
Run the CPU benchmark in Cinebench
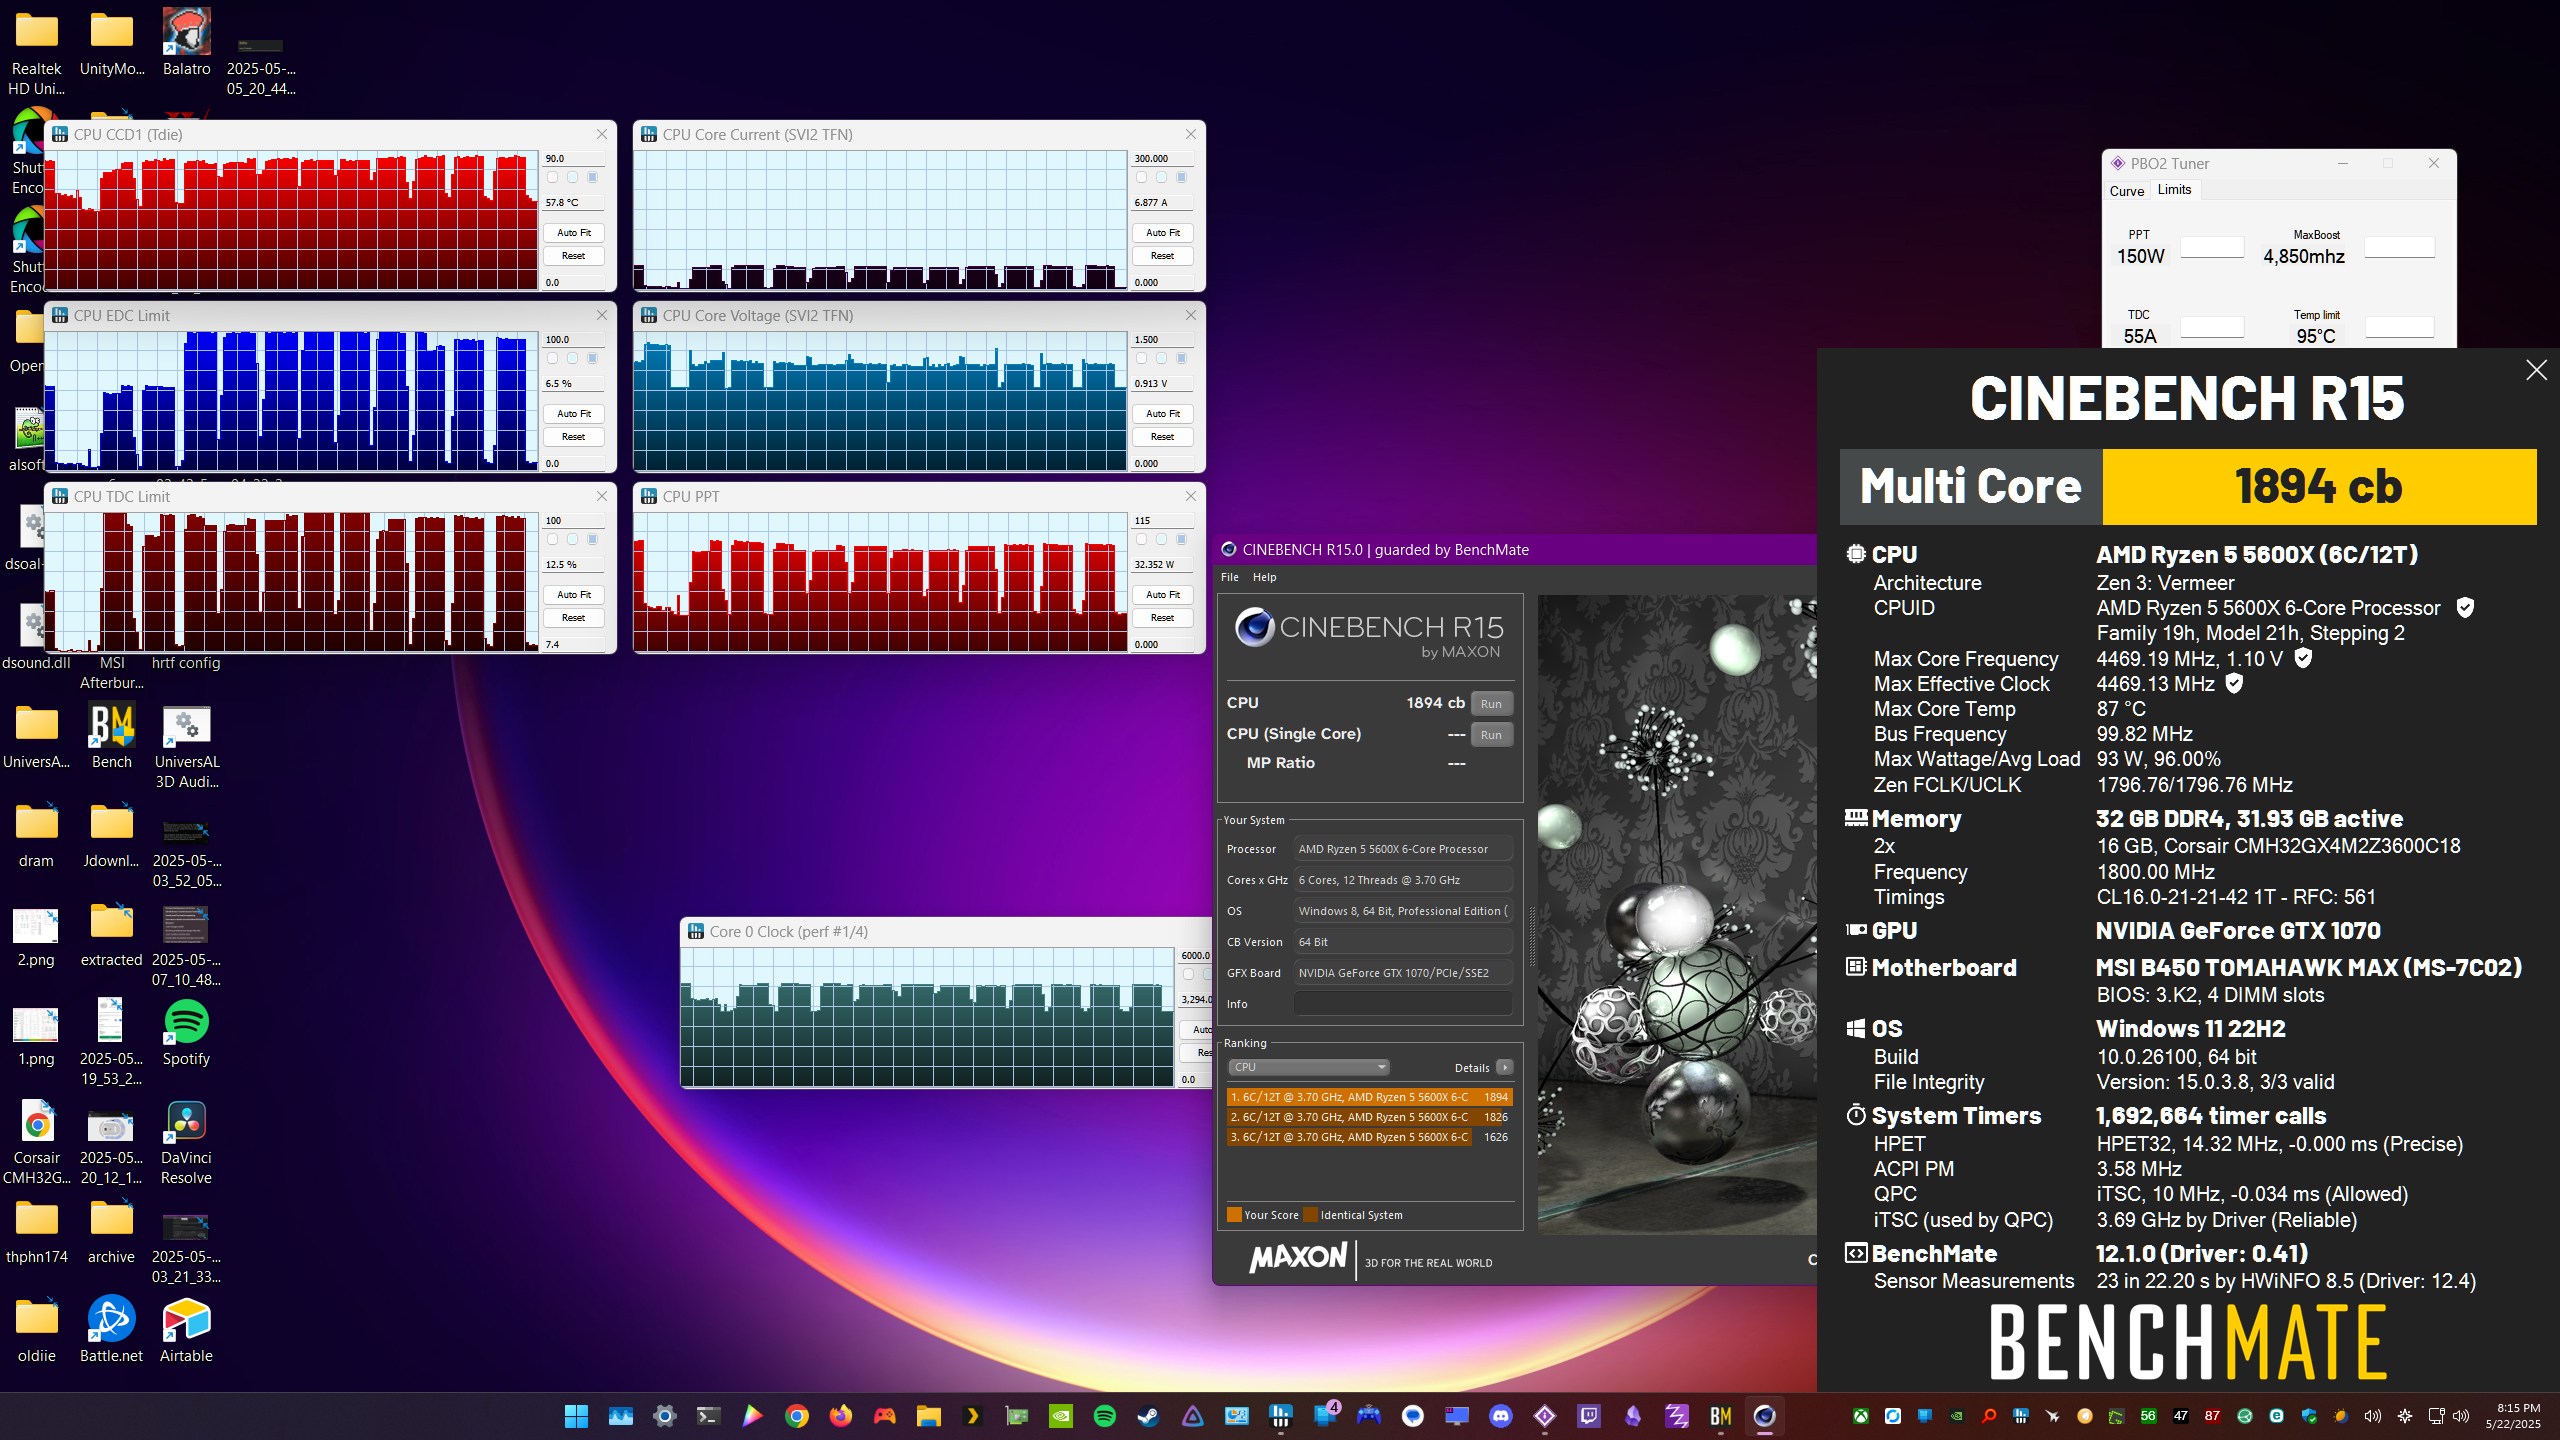1491,704
